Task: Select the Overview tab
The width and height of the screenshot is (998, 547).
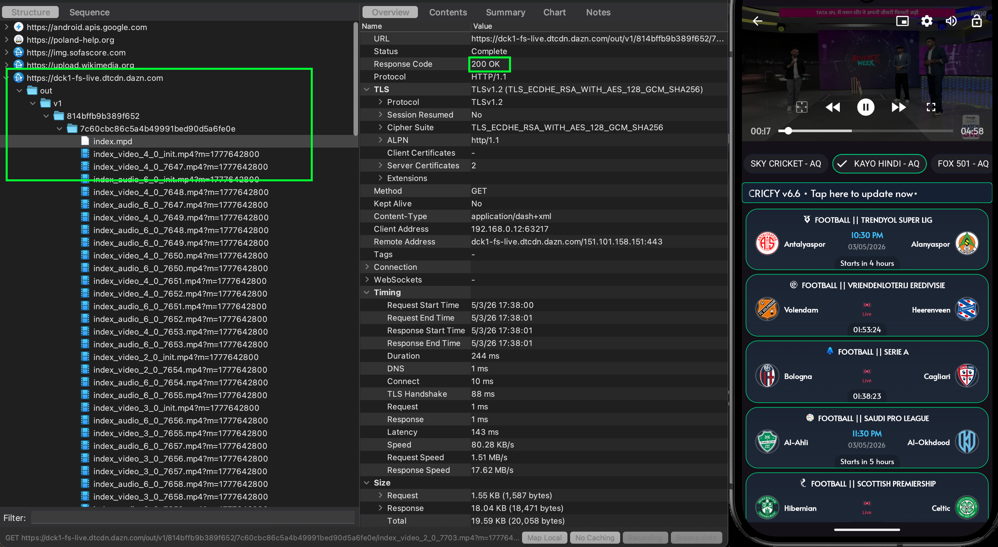Action: tap(390, 12)
